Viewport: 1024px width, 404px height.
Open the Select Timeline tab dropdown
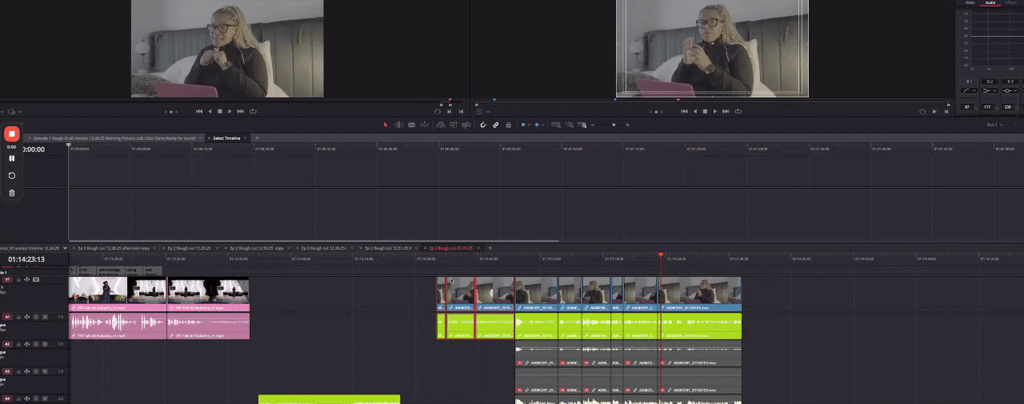[246, 138]
